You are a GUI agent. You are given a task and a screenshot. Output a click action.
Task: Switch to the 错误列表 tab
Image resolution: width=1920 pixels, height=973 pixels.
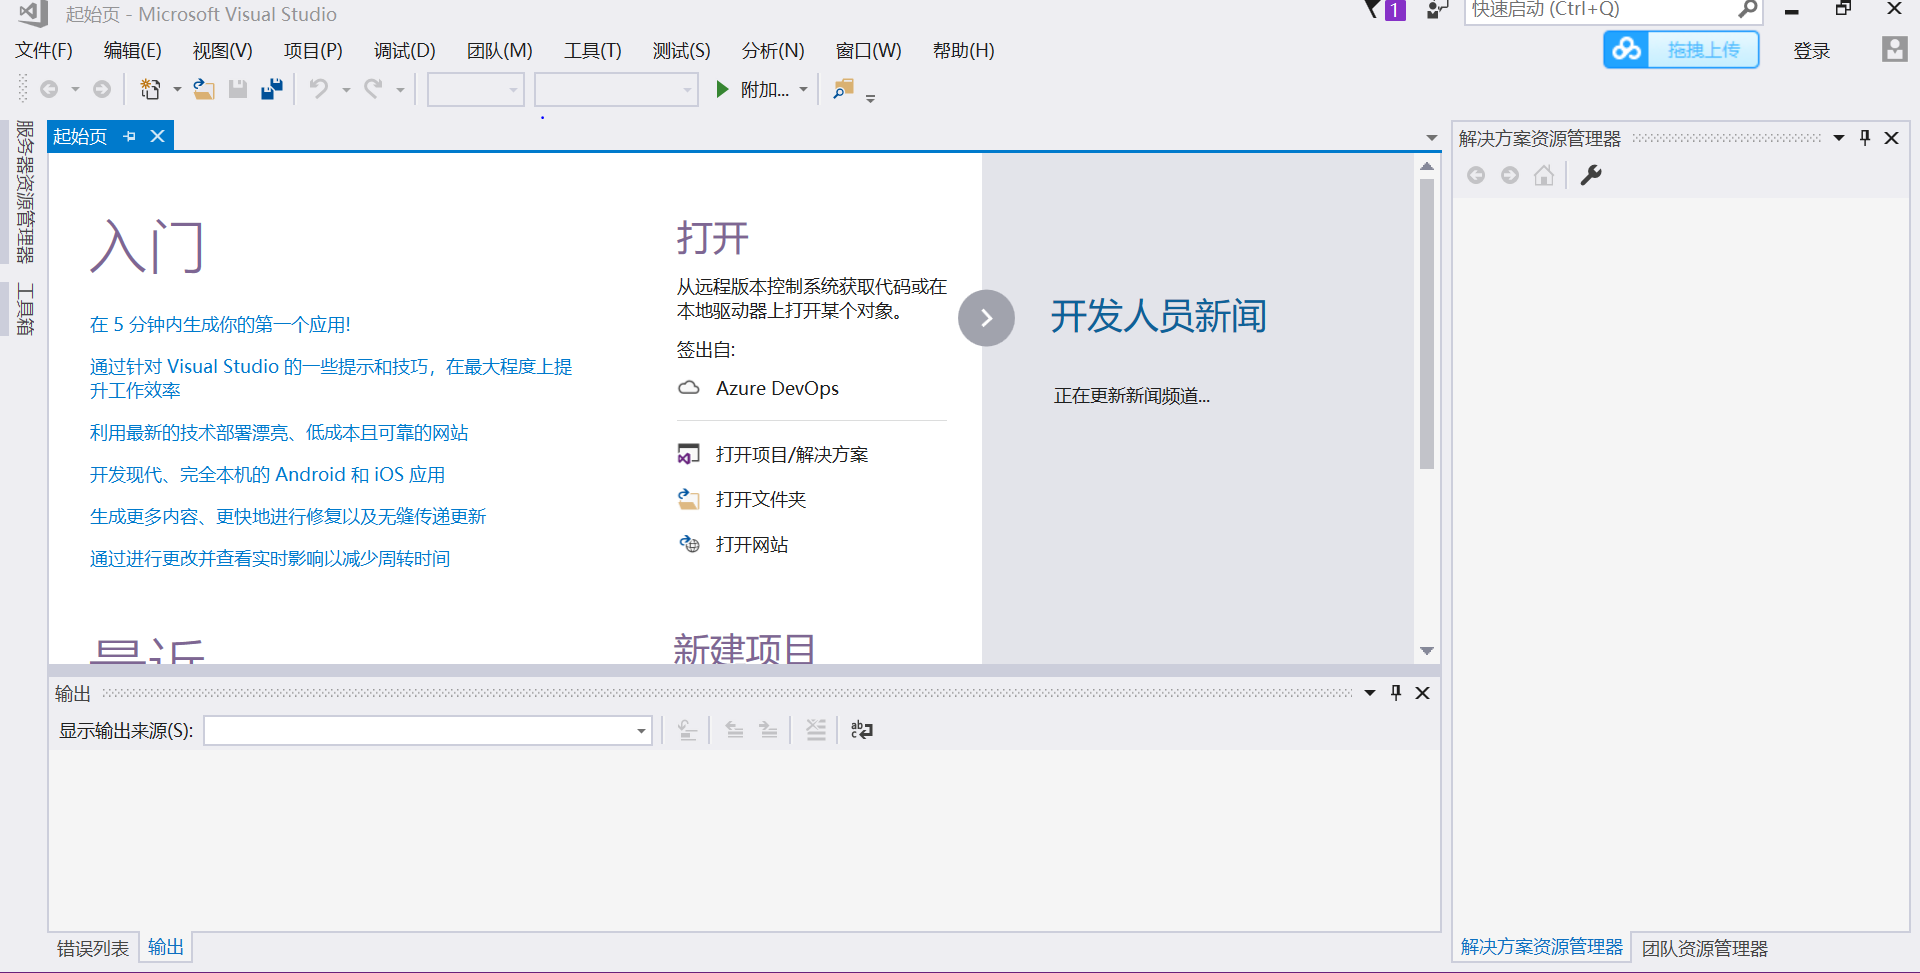(x=93, y=948)
